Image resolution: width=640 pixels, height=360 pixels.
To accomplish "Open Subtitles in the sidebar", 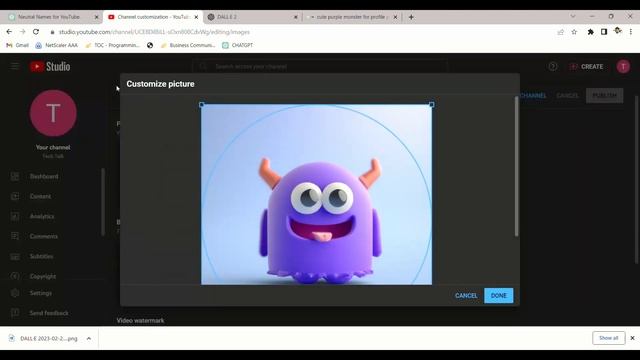I will (x=42, y=256).
